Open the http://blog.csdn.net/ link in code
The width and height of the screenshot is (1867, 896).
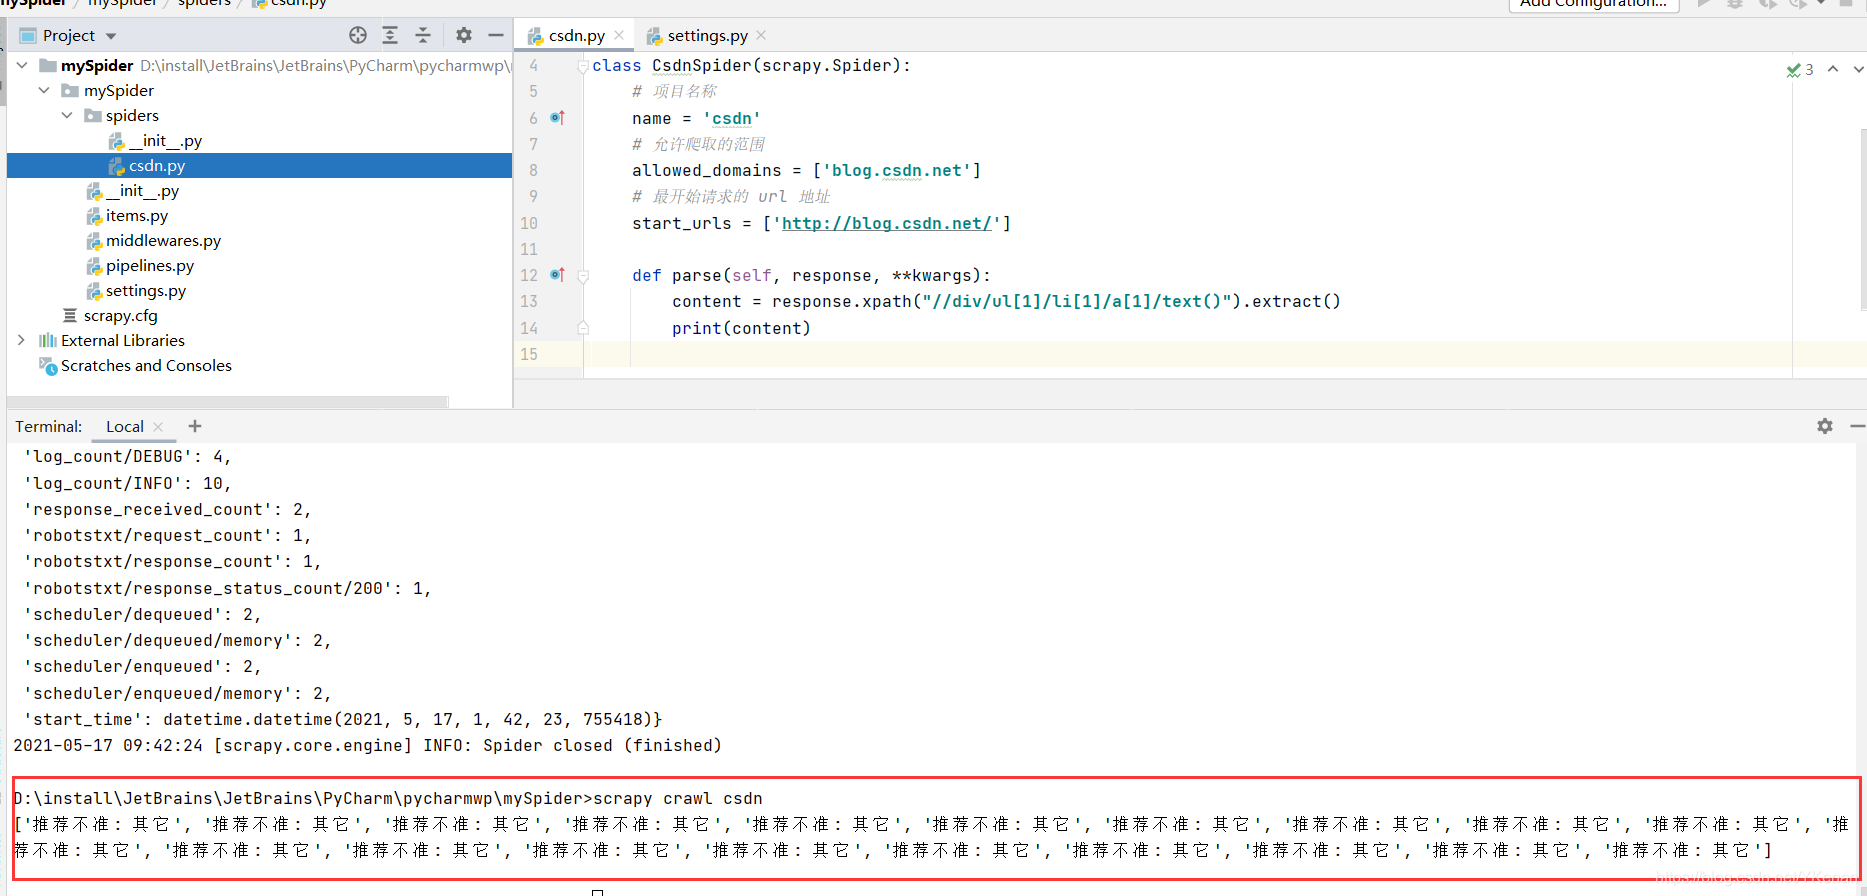(886, 223)
